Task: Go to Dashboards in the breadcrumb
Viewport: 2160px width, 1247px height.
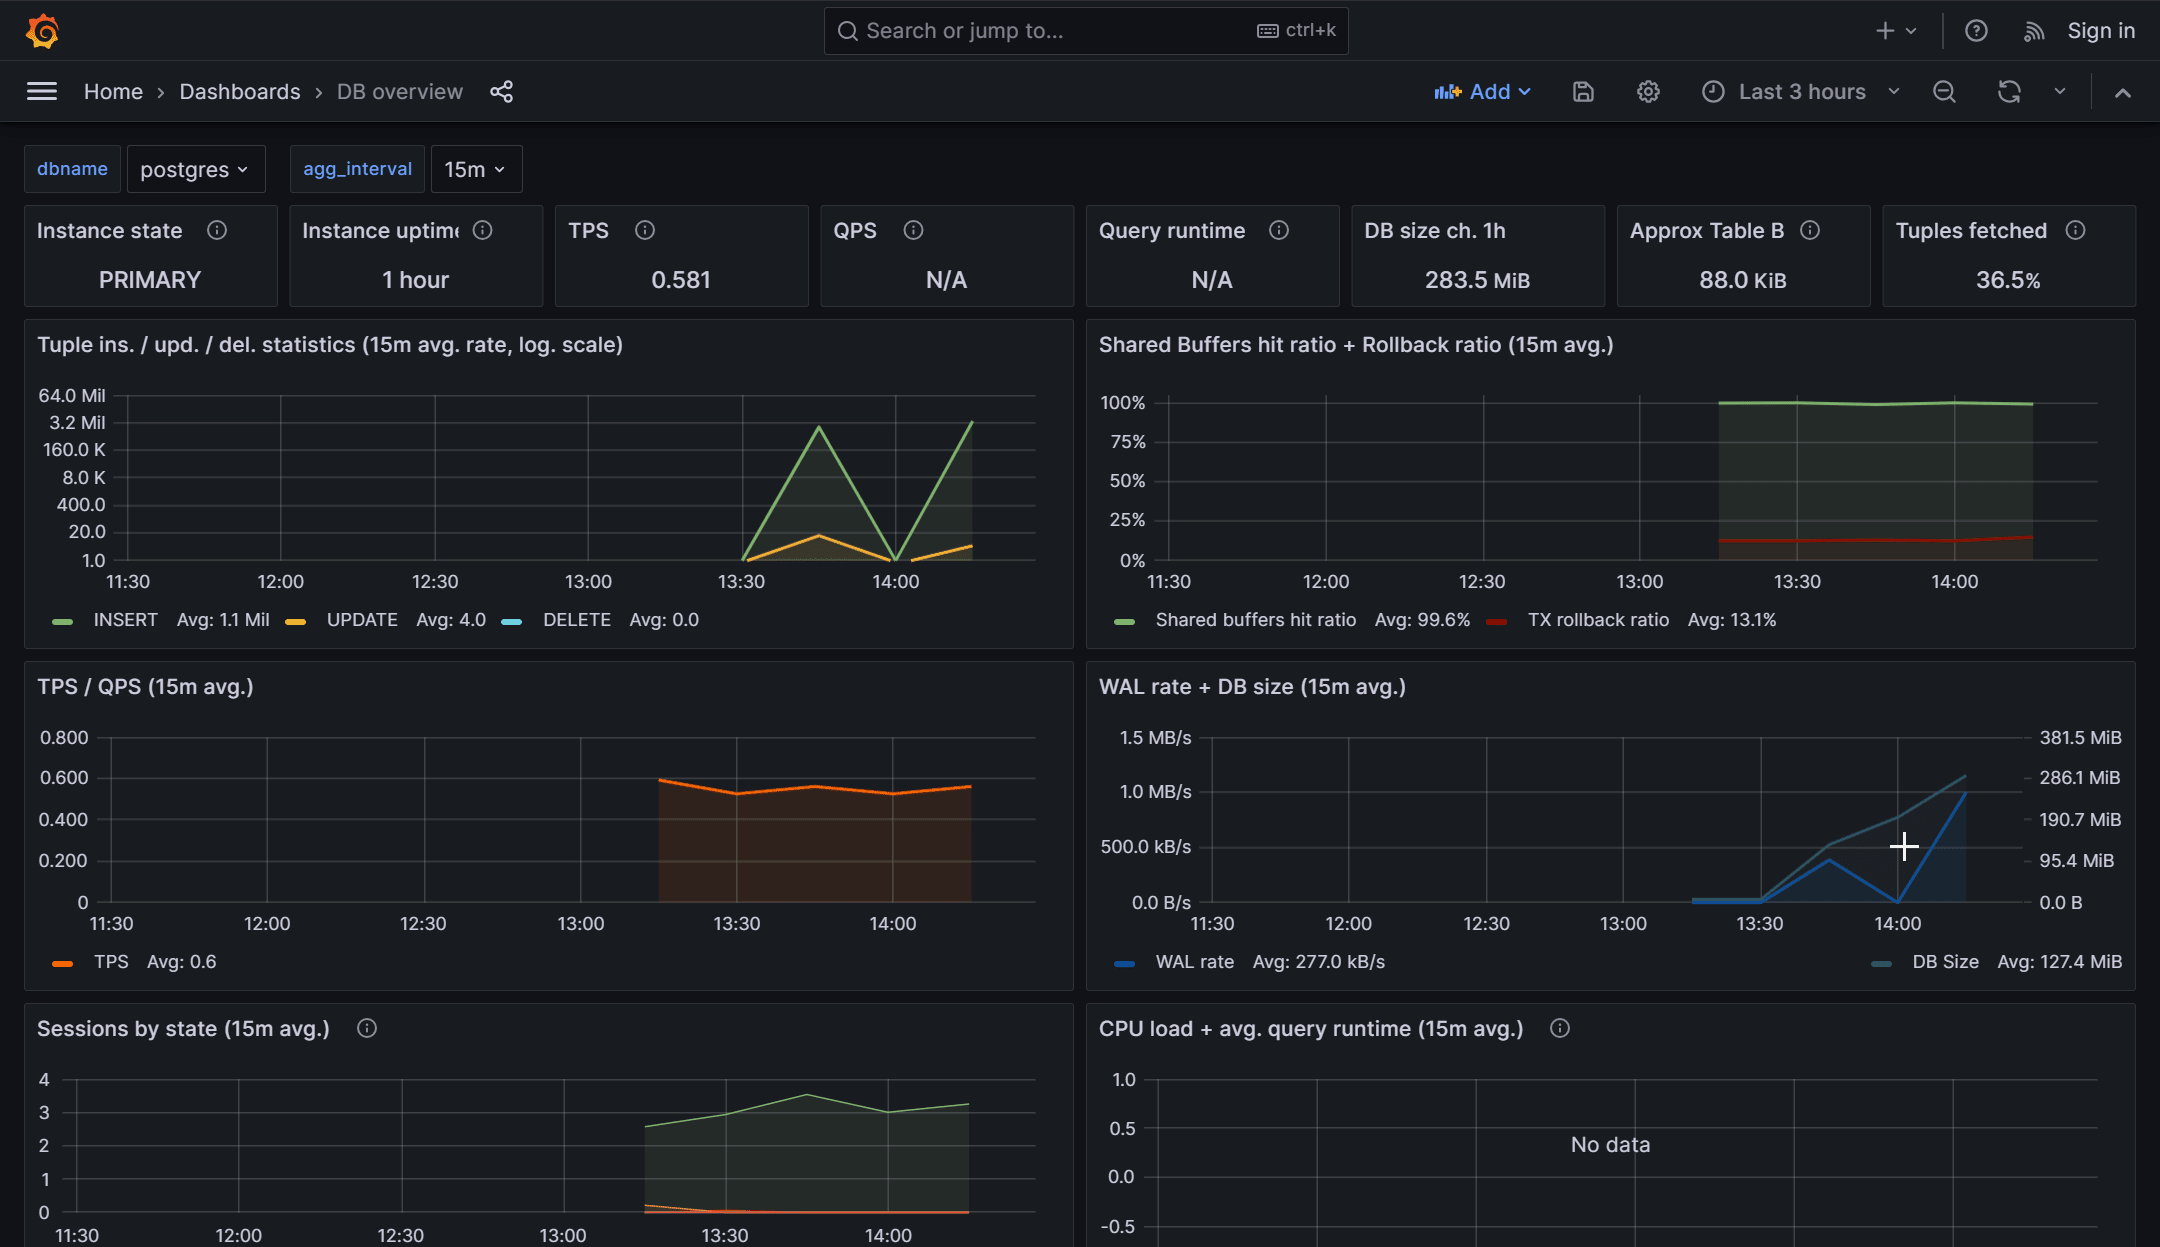Action: click(240, 92)
